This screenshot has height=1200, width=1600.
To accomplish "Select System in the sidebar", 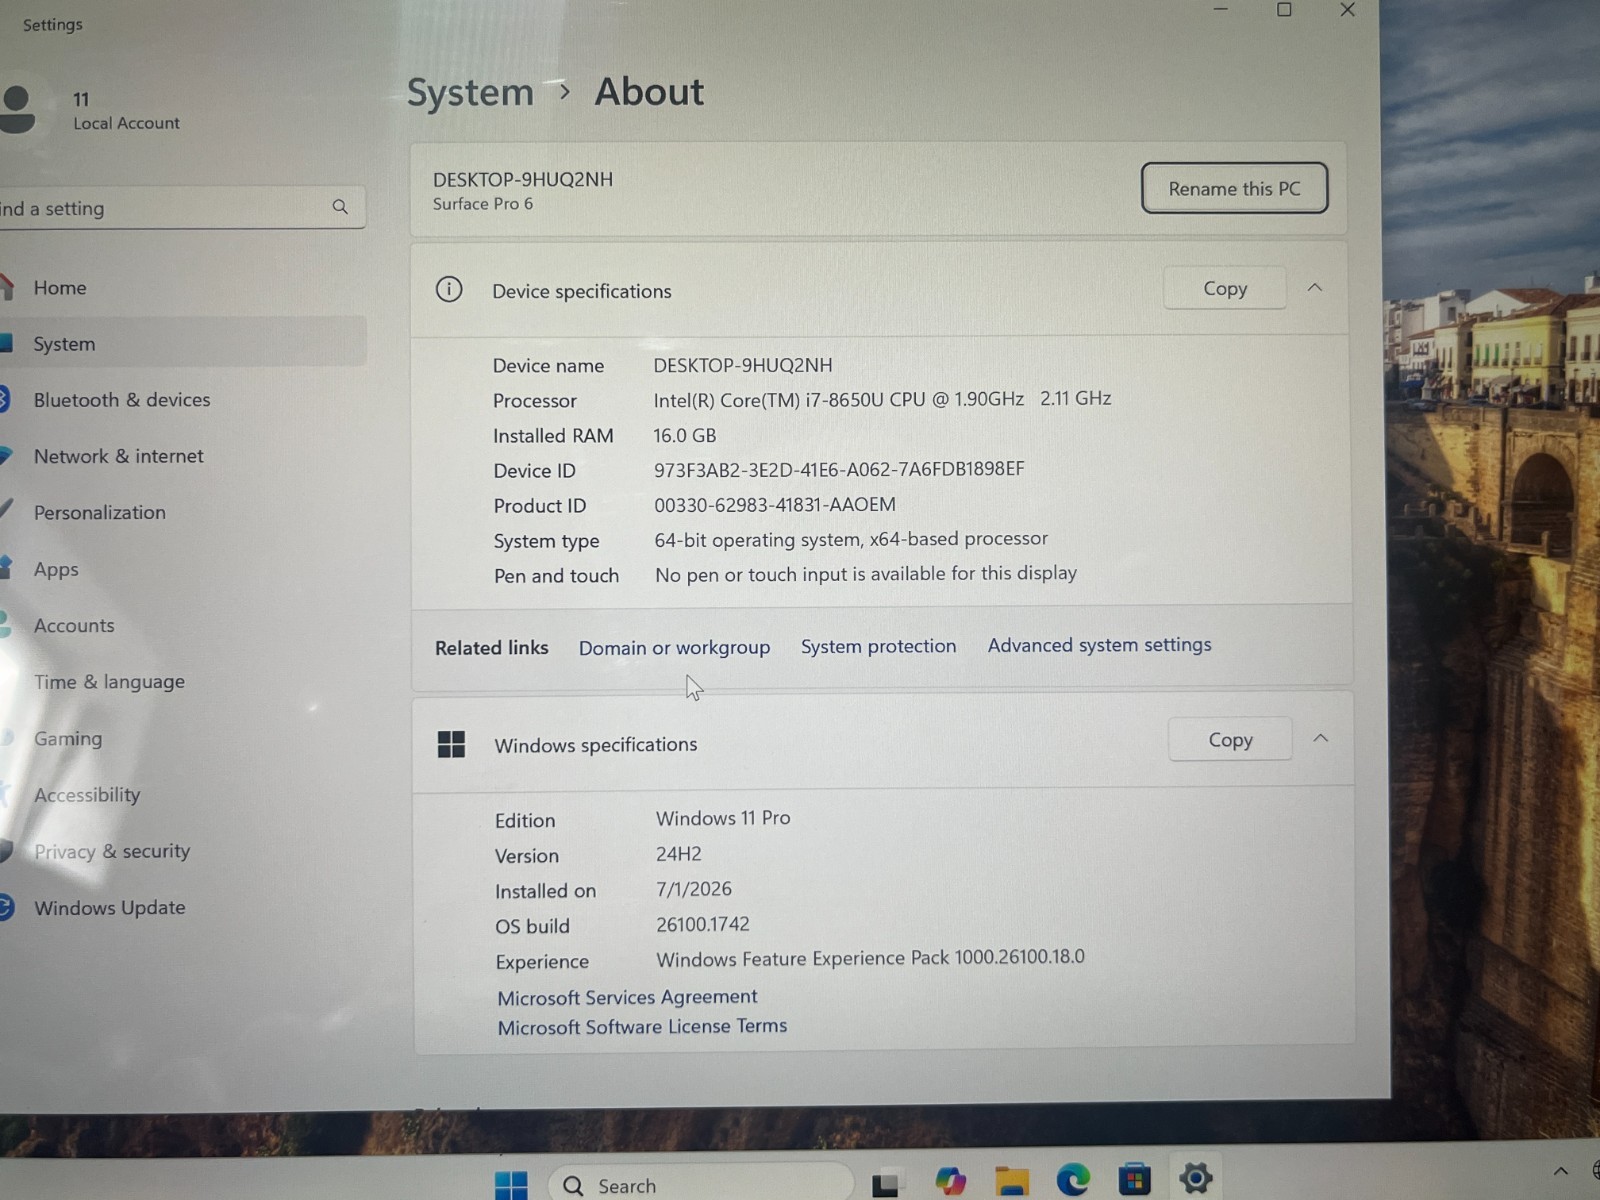I will point(183,344).
